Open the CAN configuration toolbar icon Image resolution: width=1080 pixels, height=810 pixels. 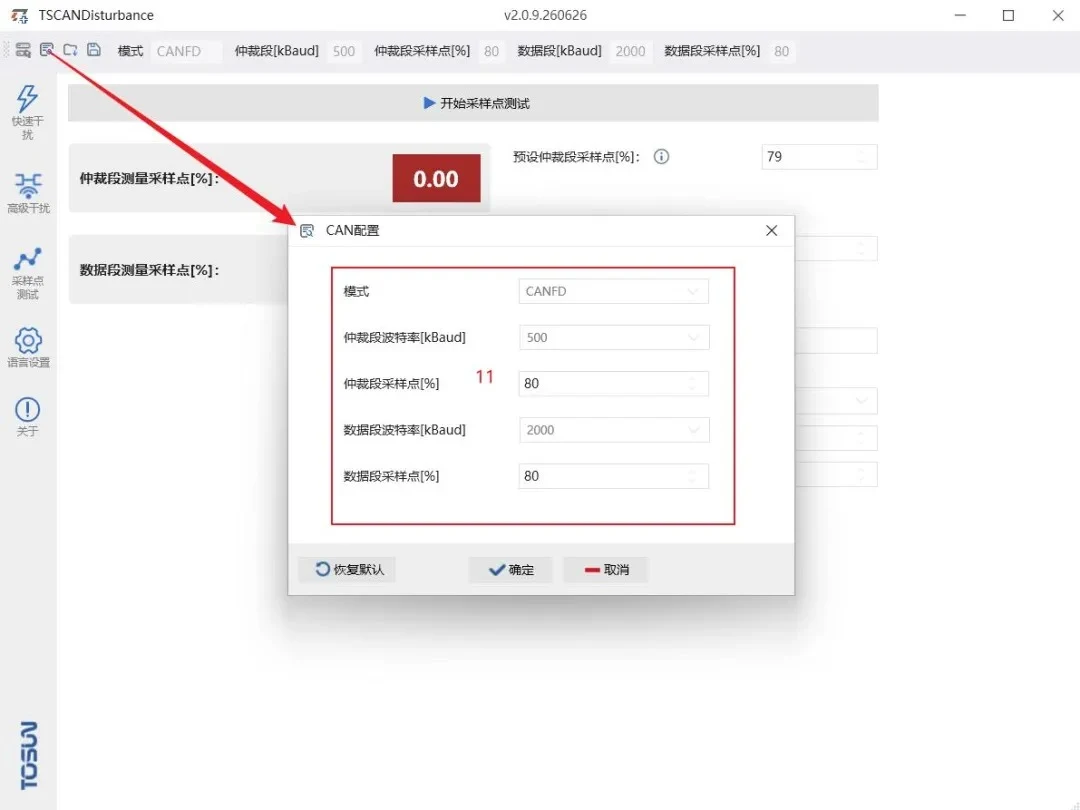pyautogui.click(x=46, y=50)
